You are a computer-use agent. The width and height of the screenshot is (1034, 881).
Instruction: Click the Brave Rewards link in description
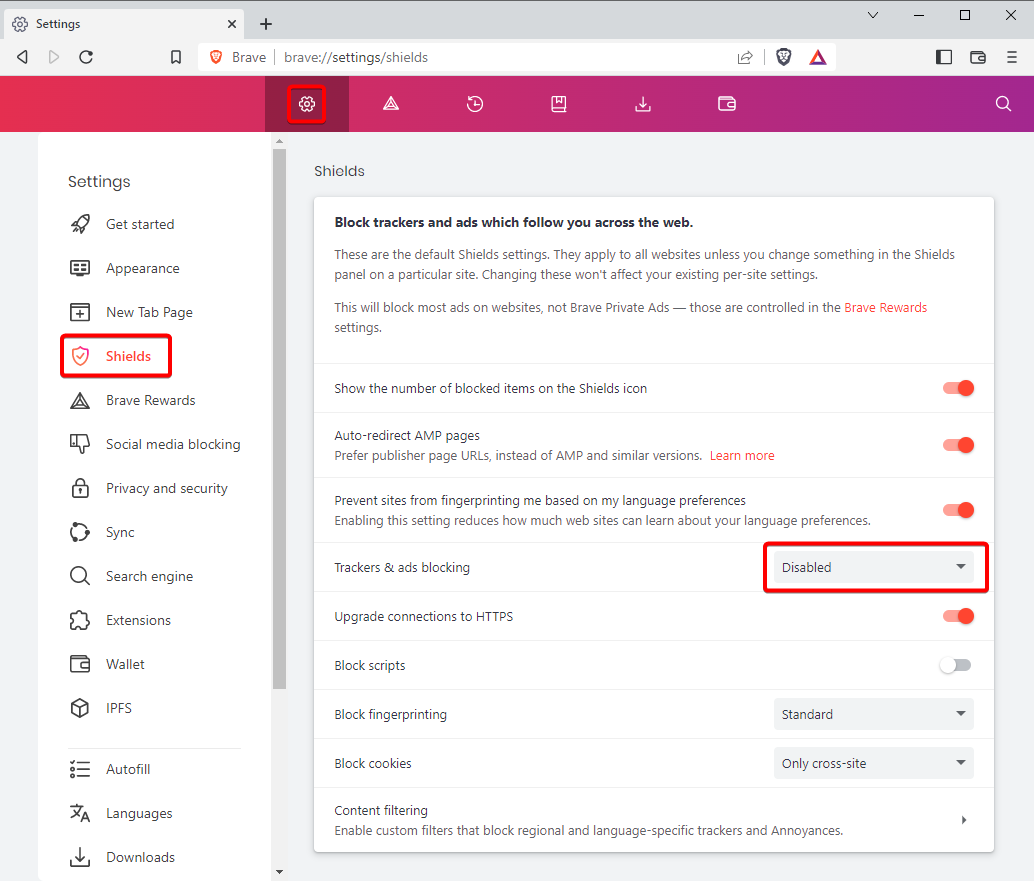[886, 307]
